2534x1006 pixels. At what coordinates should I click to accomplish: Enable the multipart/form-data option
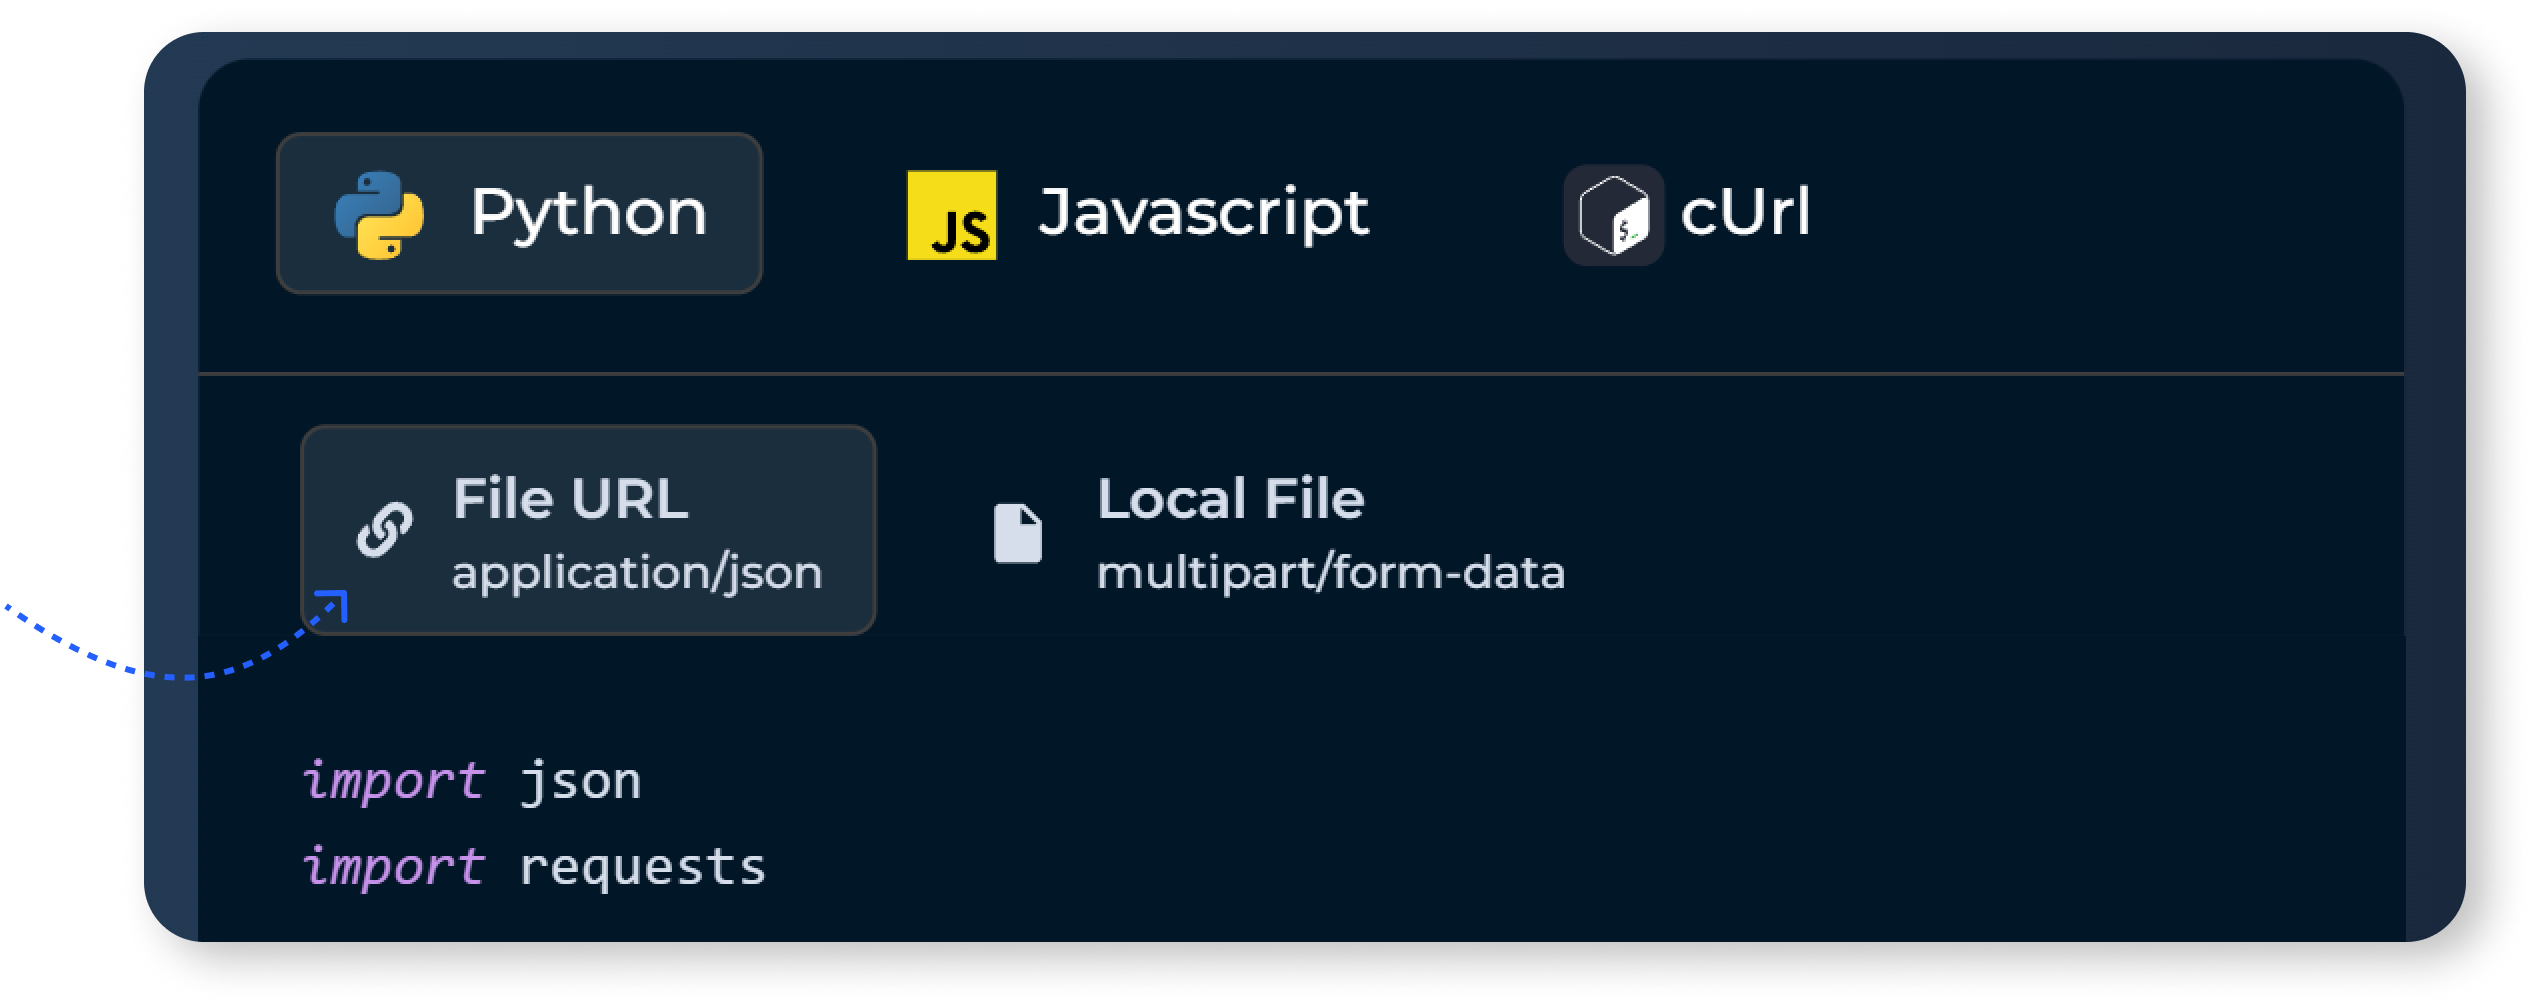click(x=1330, y=572)
